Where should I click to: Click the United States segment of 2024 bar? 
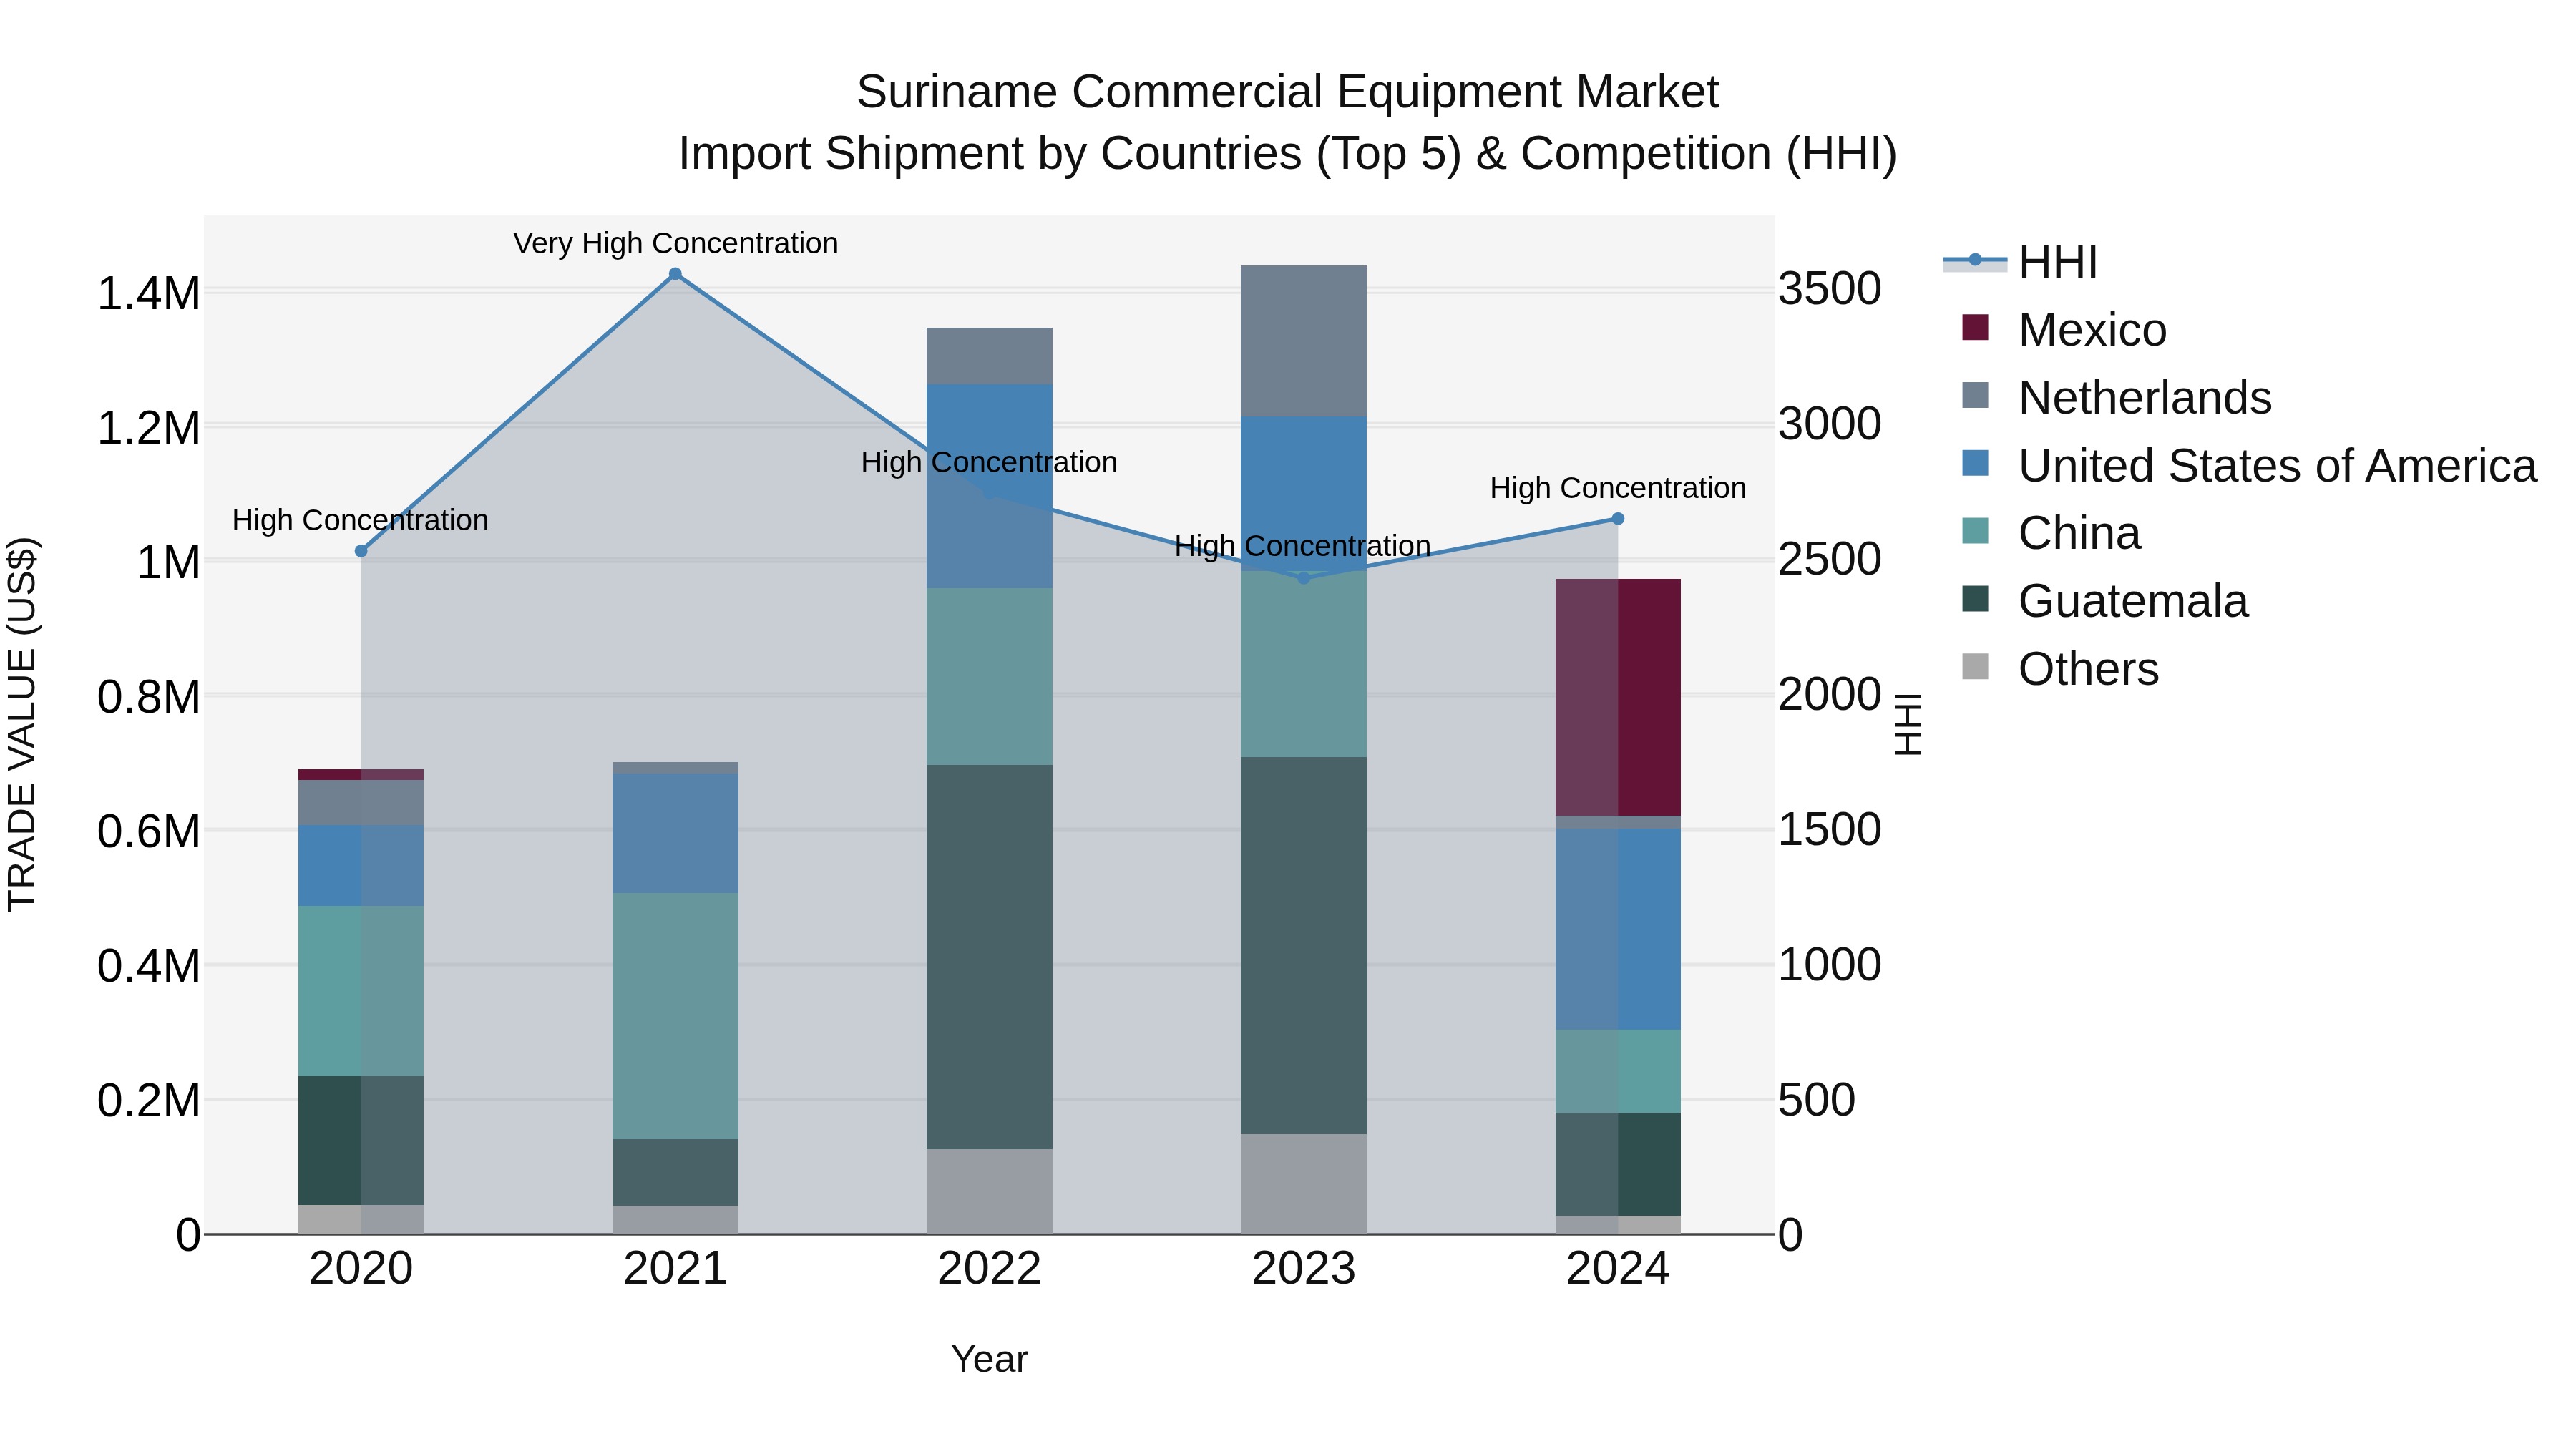(x=1617, y=929)
